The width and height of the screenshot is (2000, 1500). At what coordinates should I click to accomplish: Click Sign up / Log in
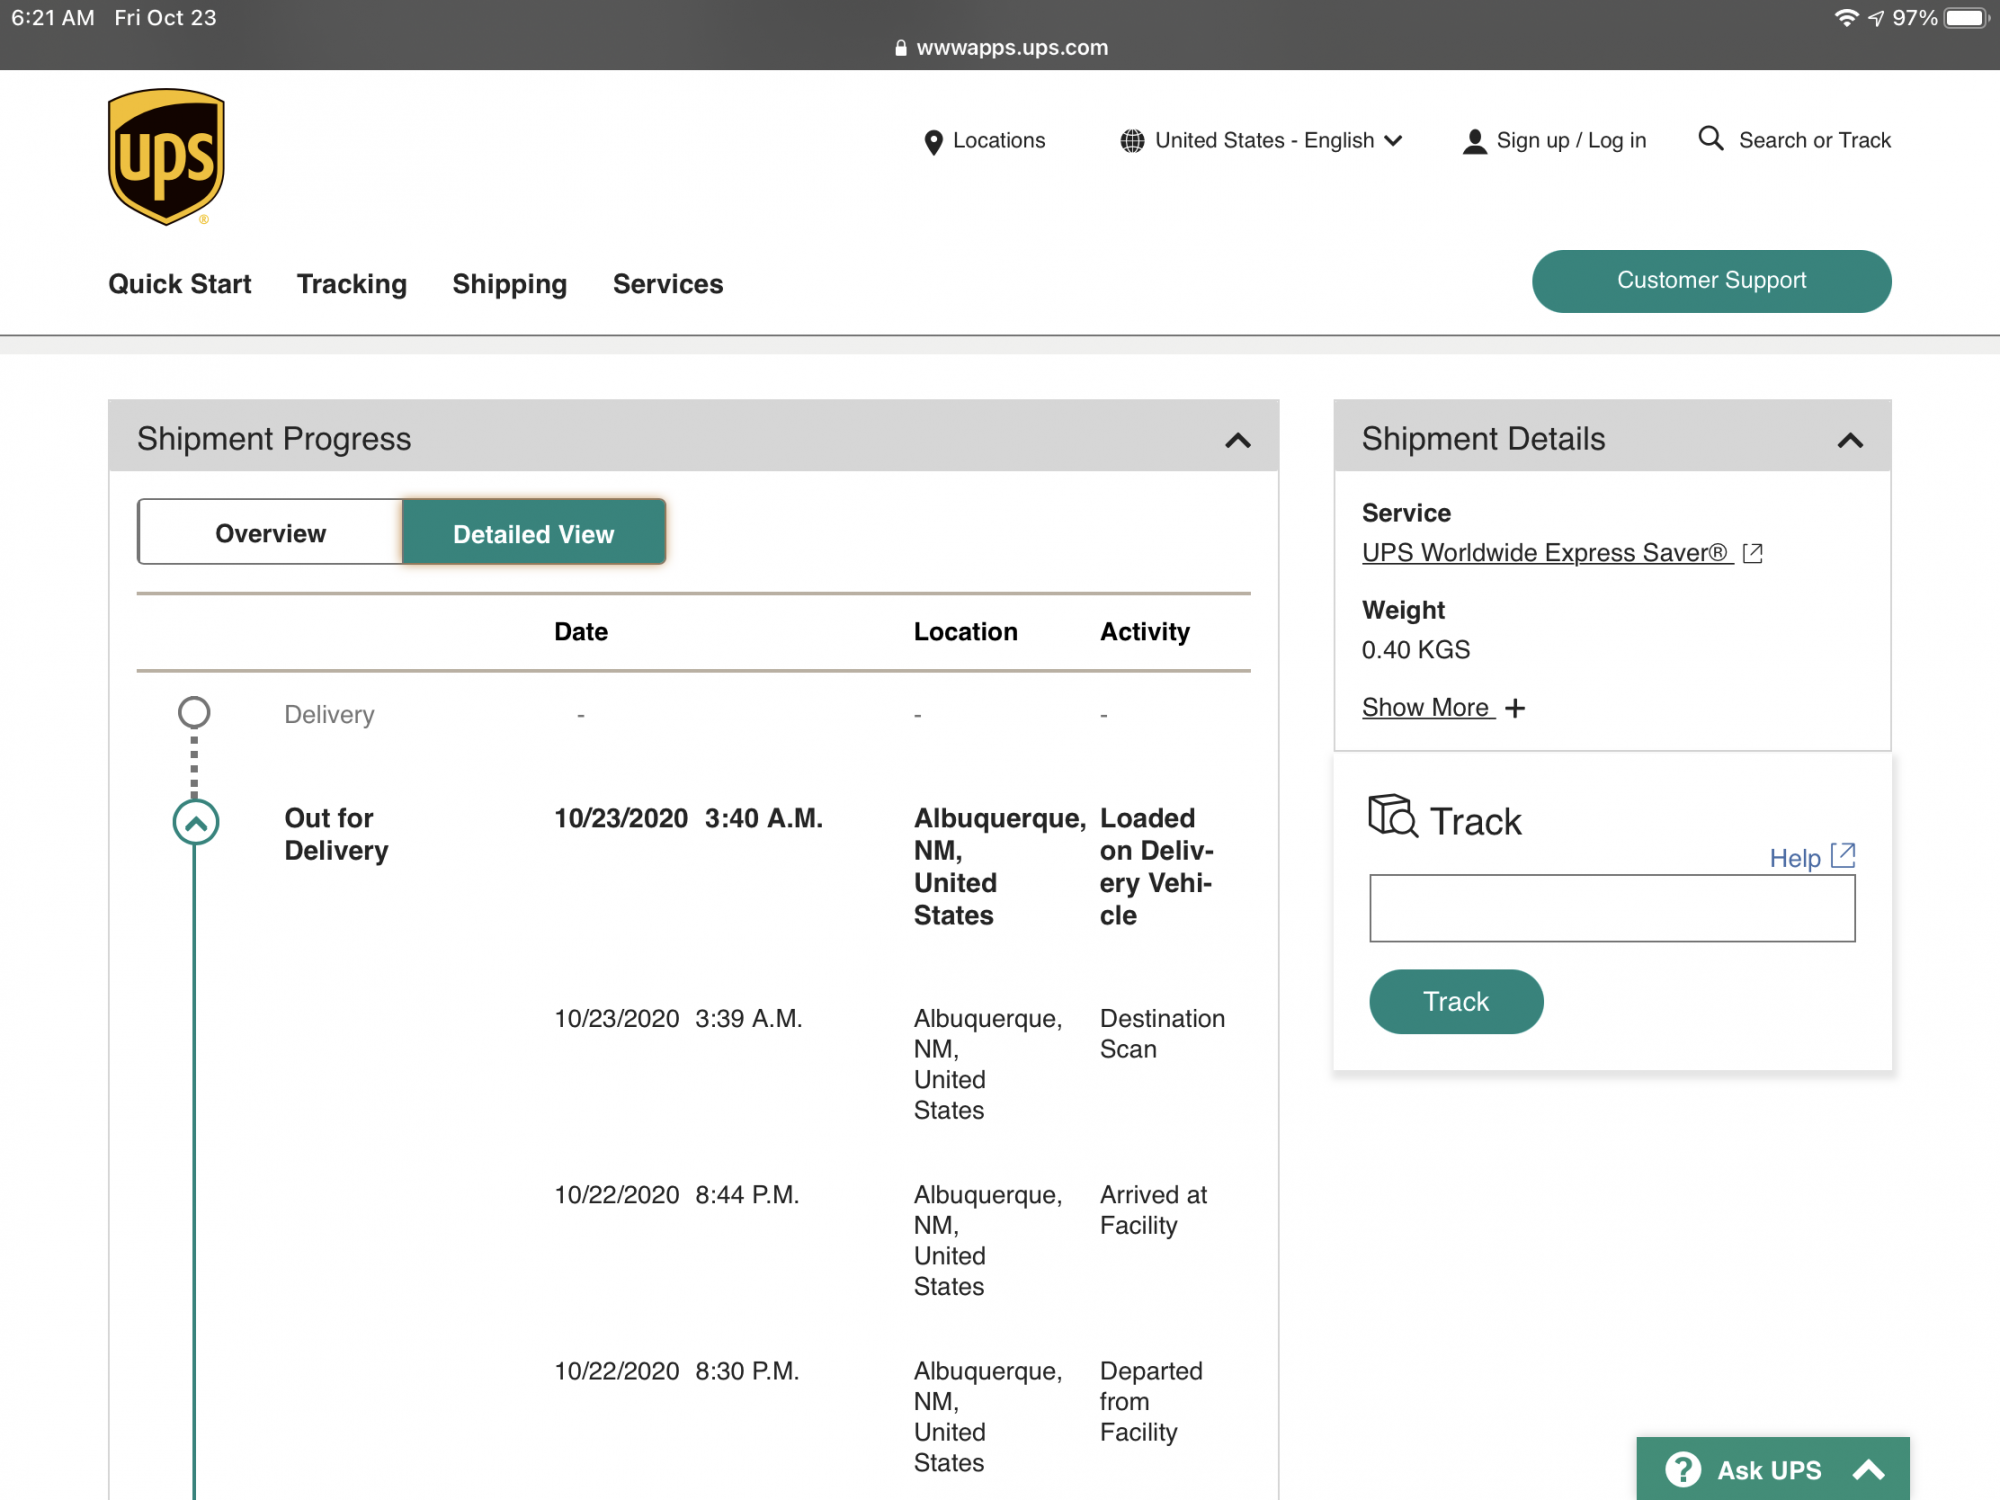pos(1571,141)
